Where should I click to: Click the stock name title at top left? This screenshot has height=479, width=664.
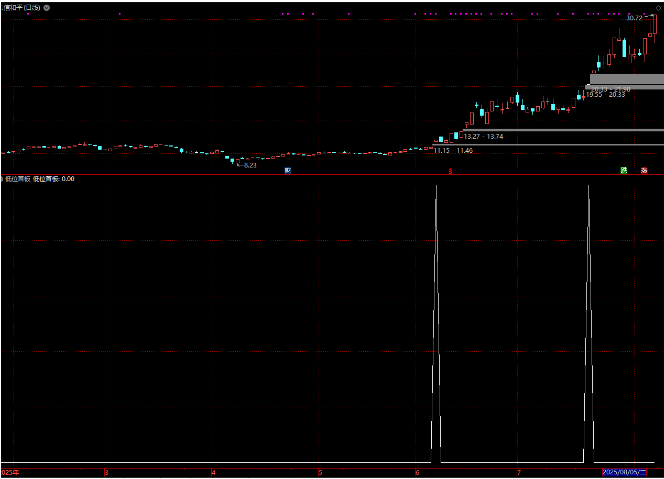pyautogui.click(x=22, y=7)
